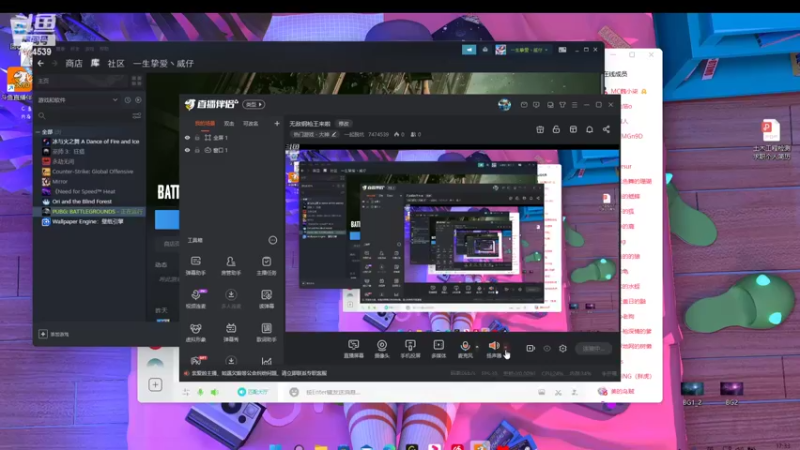This screenshot has width=800, height=450.
Task: Go back in Steam window
Action: click(40, 63)
